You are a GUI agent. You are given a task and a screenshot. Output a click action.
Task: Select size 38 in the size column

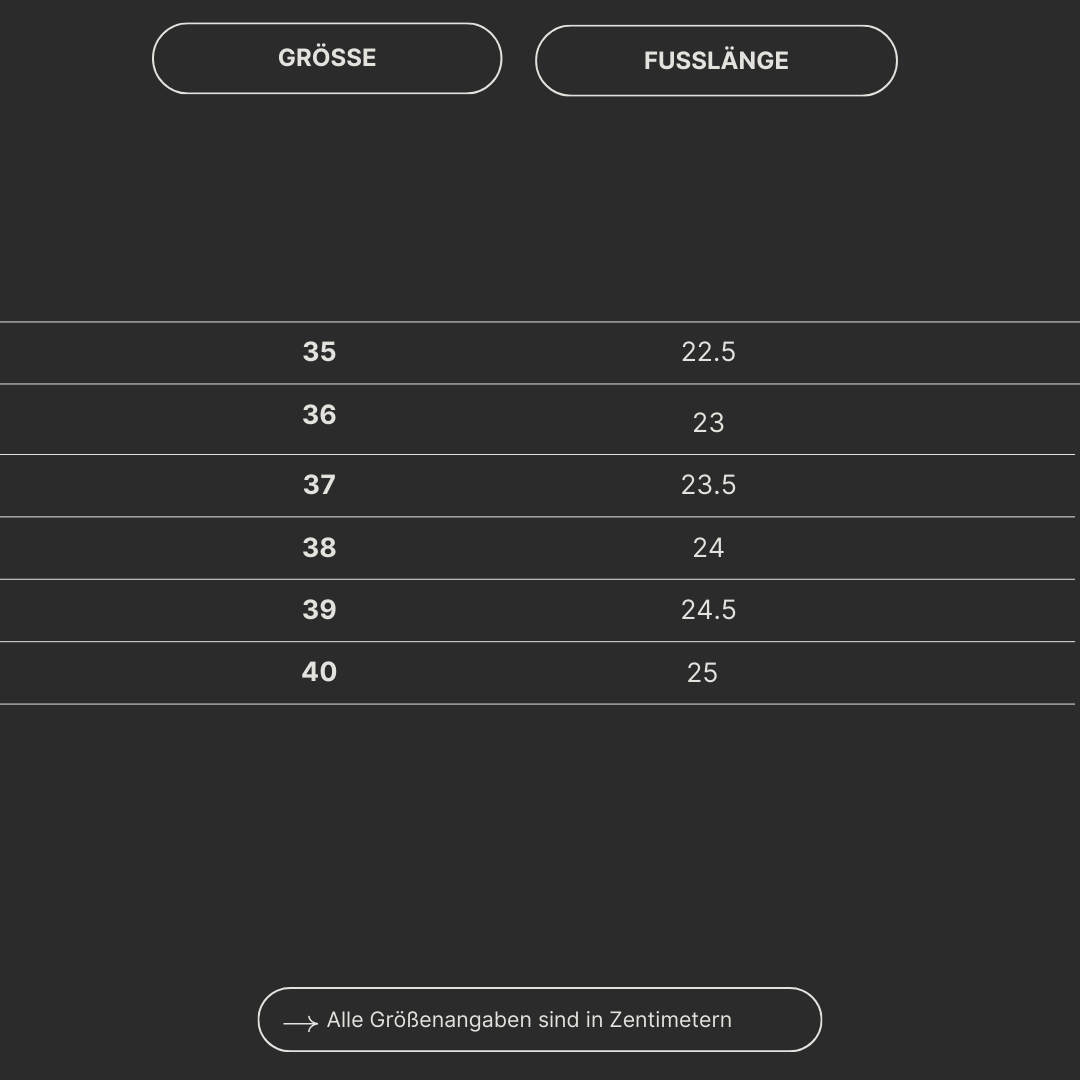click(319, 548)
